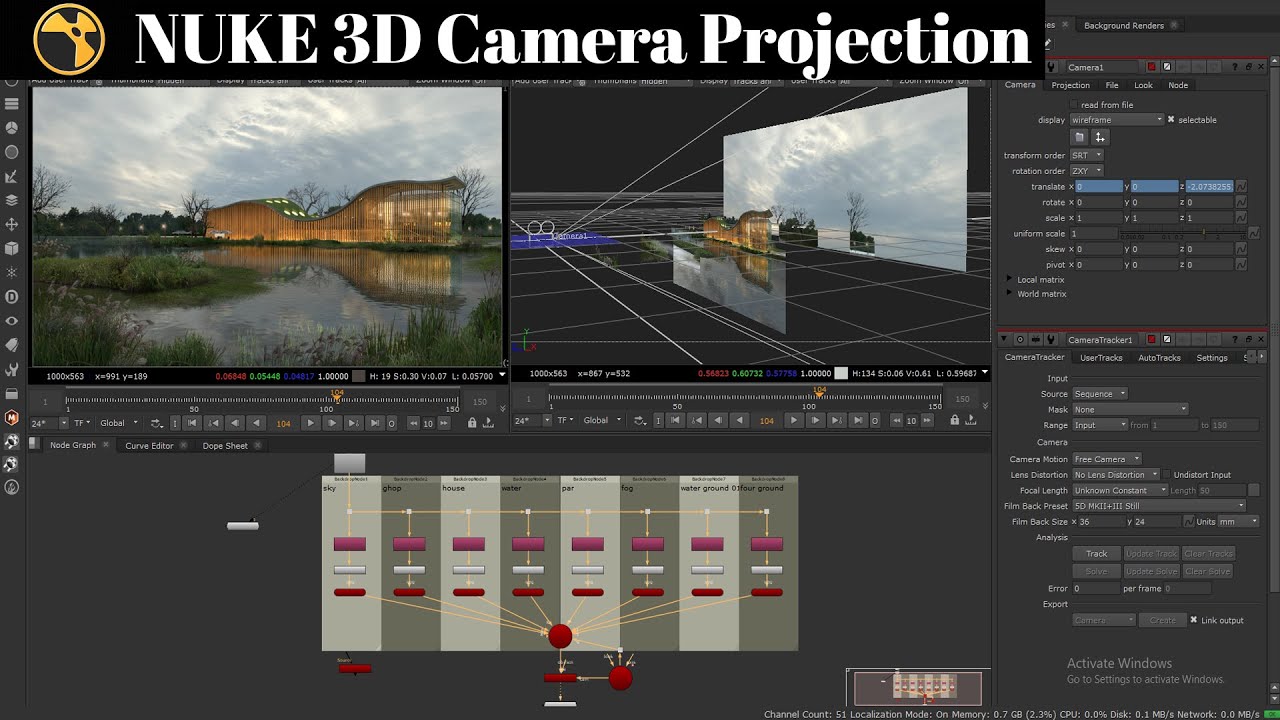Open the Film Back Preset dropdown
1280x720 pixels.
(x=1159, y=506)
